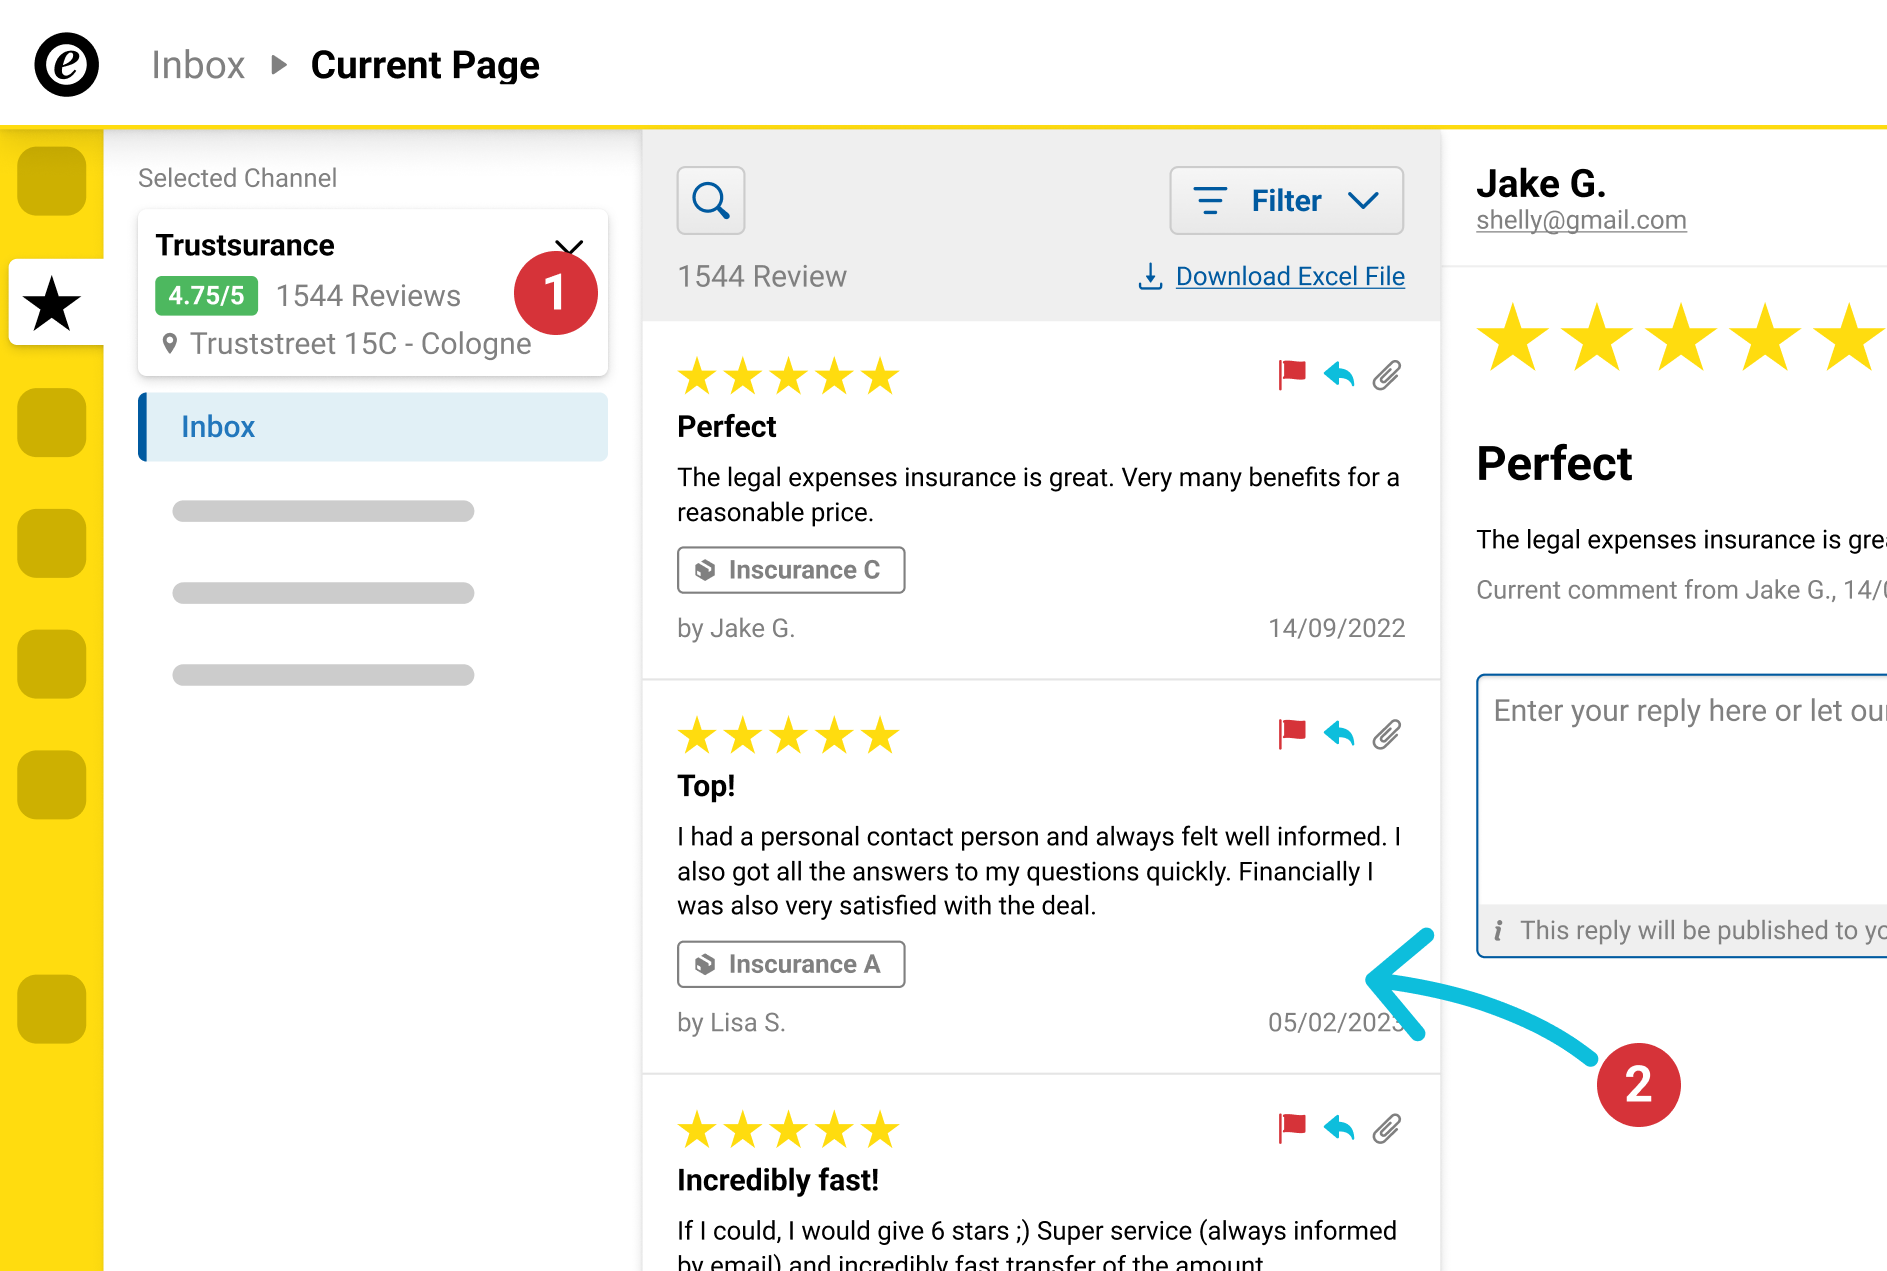
Task: Select the star reviews sidebar icon
Action: 52,303
